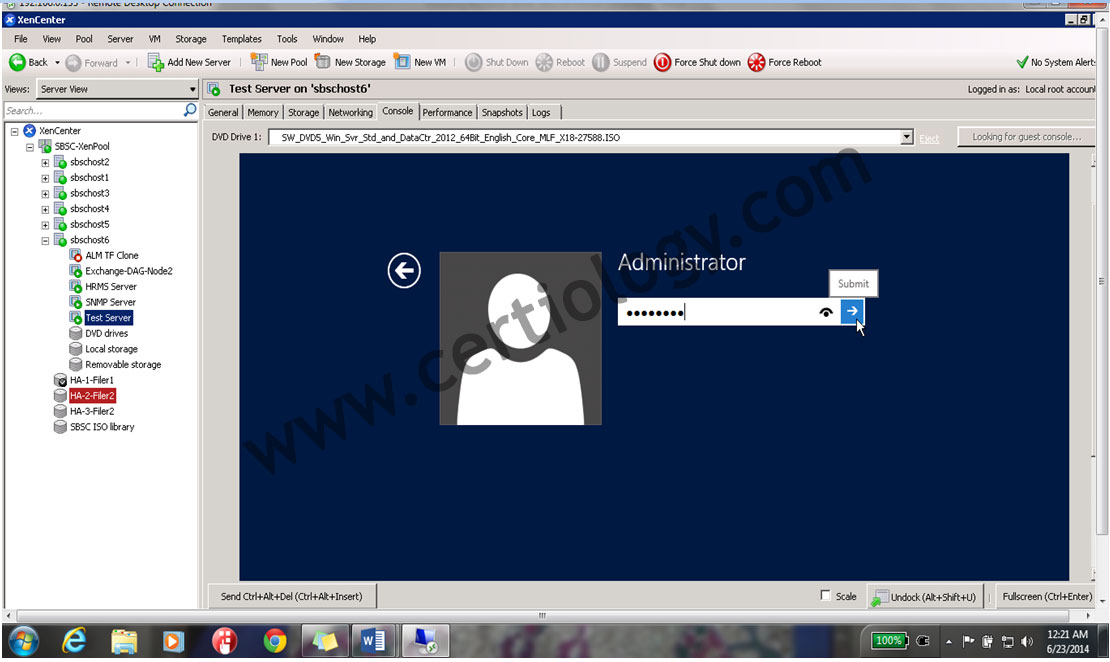Viewport: 1110px width, 662px height.
Task: Open the Back history dropdown arrow
Action: pos(57,63)
